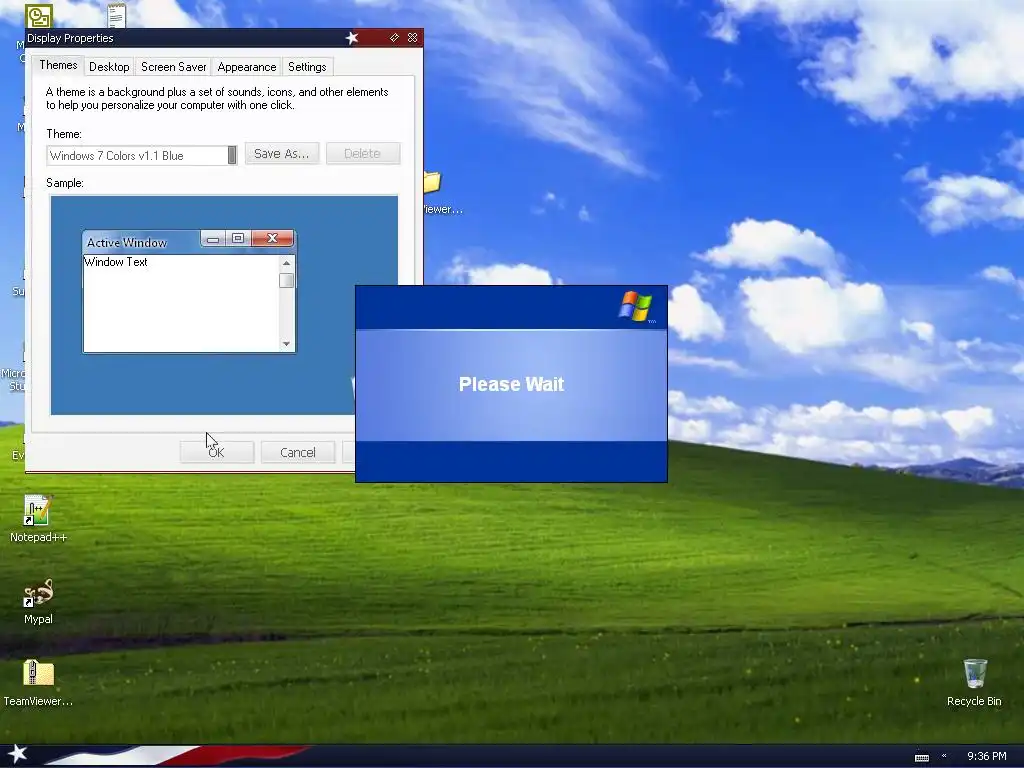The image size is (1024, 768).
Task: Open the notepad document icon above the dialog
Action: point(116,14)
